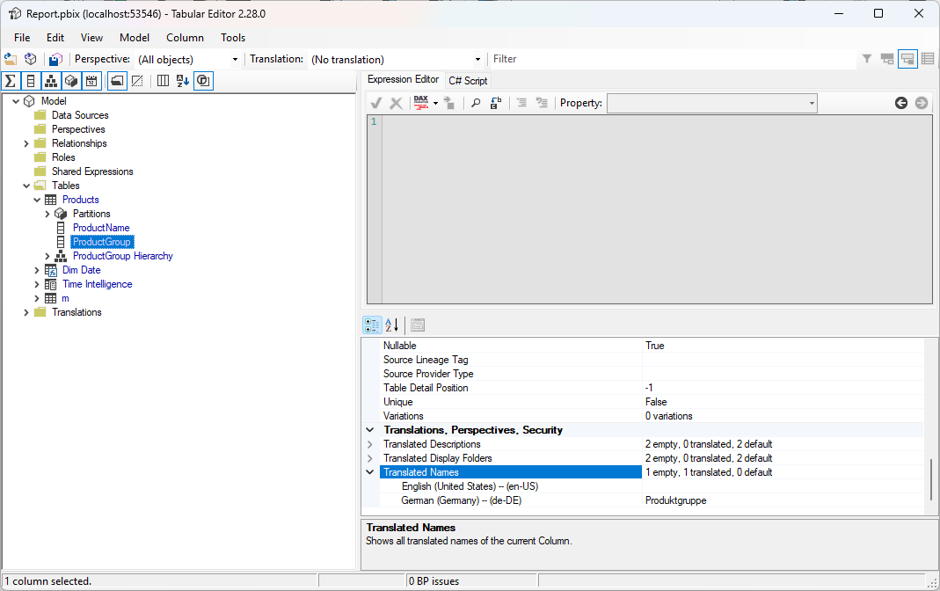Screen dimensions: 940x591
Task: Collapse Translated Names property
Action: (x=370, y=472)
